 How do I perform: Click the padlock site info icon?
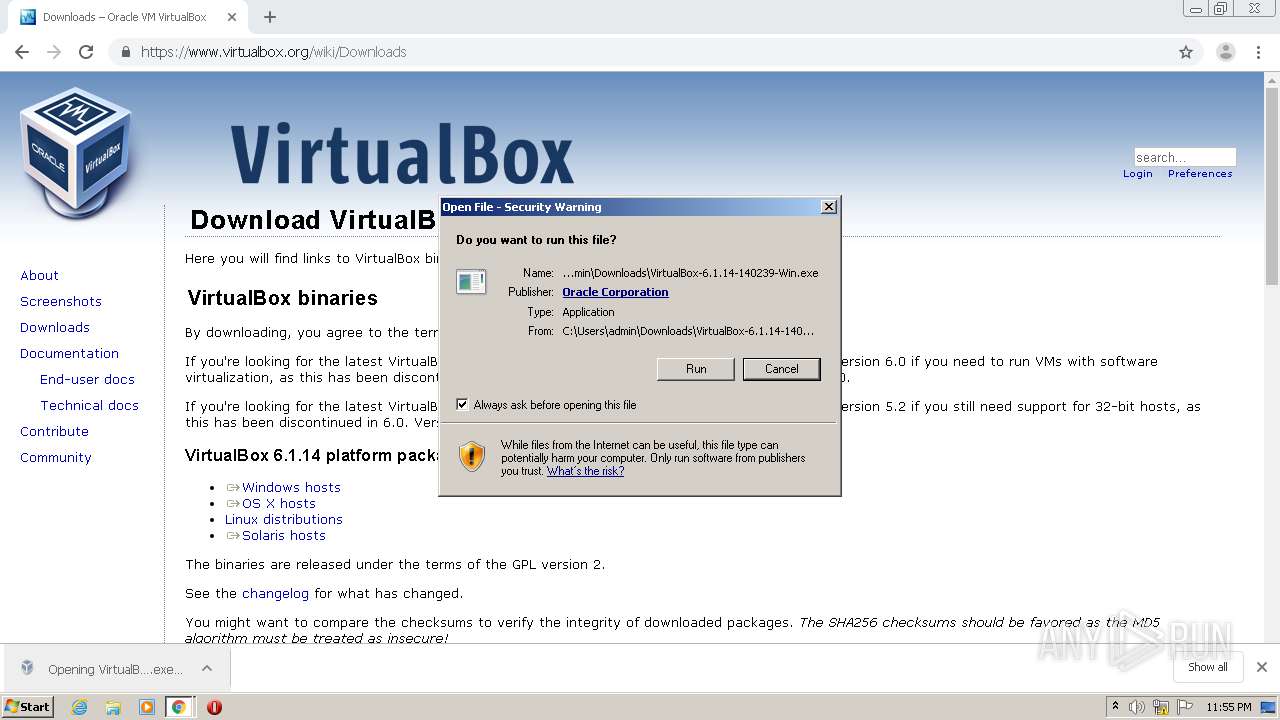(126, 52)
